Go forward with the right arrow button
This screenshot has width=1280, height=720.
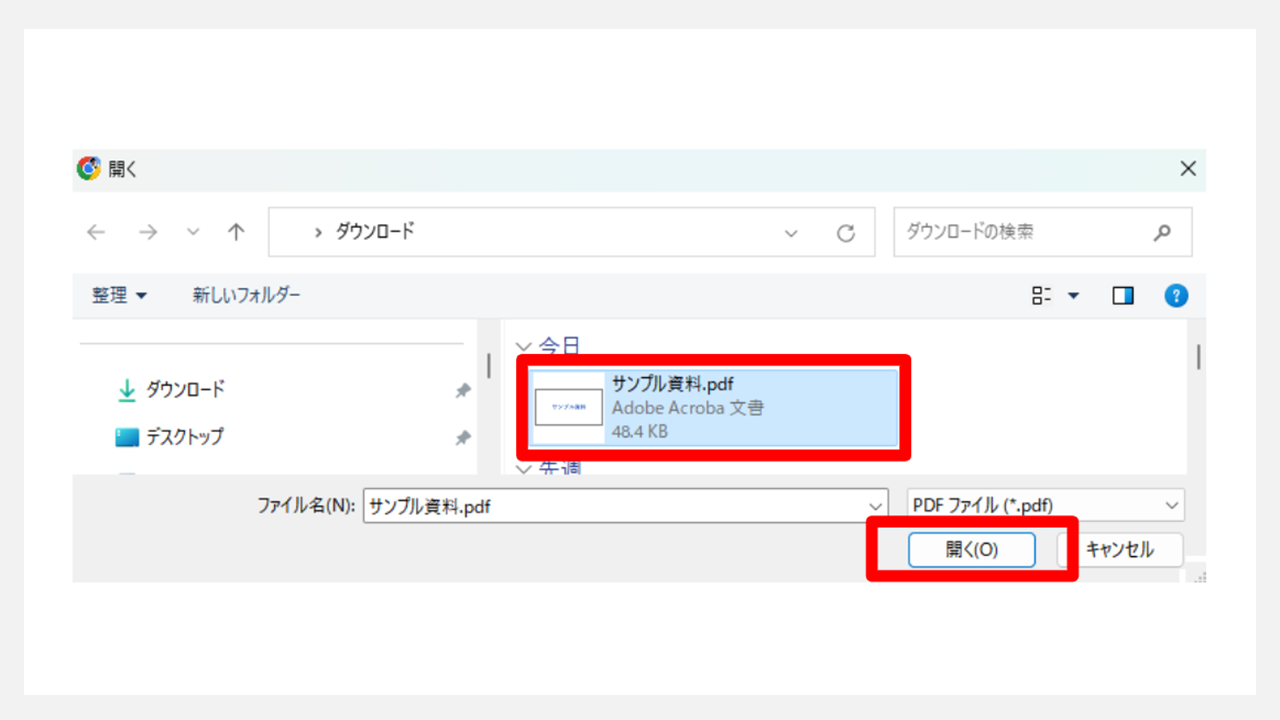pyautogui.click(x=148, y=232)
